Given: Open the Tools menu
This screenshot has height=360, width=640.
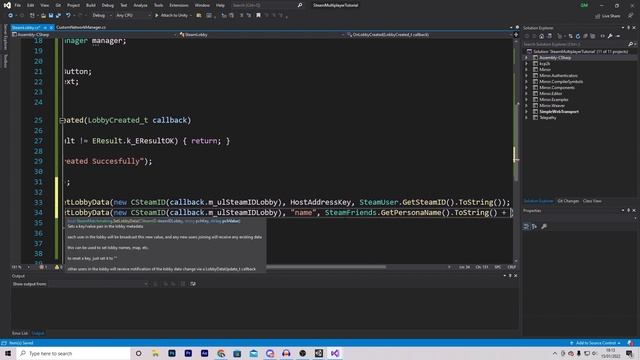Looking at the screenshot, I should tap(158, 5).
